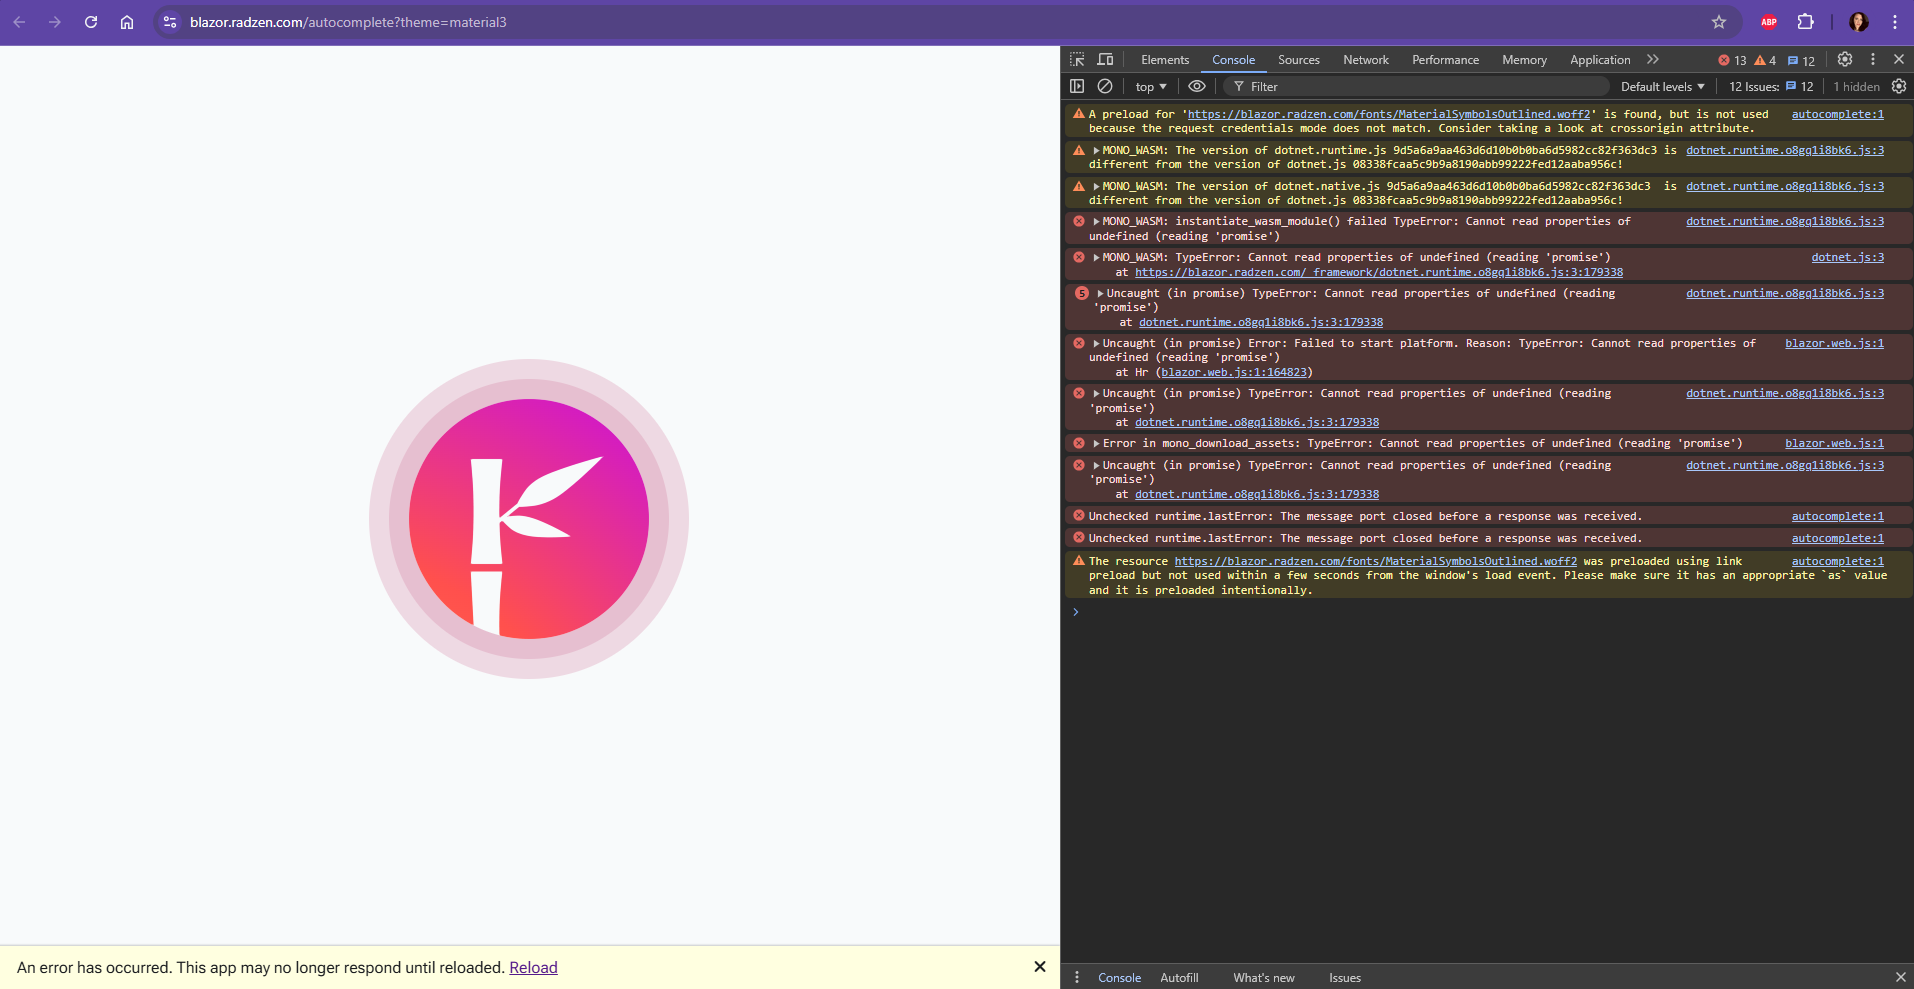Image resolution: width=1914 pixels, height=989 pixels.
Task: Open console settings gear beside 1 hidden
Action: pyautogui.click(x=1898, y=87)
